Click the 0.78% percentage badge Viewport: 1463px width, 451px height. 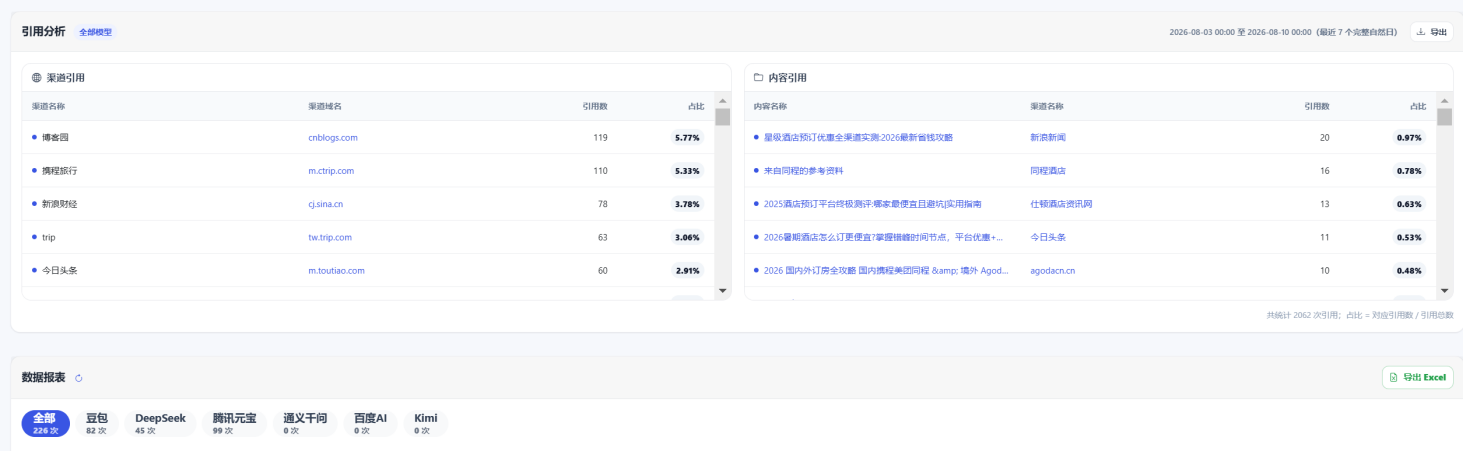pyautogui.click(x=1409, y=171)
